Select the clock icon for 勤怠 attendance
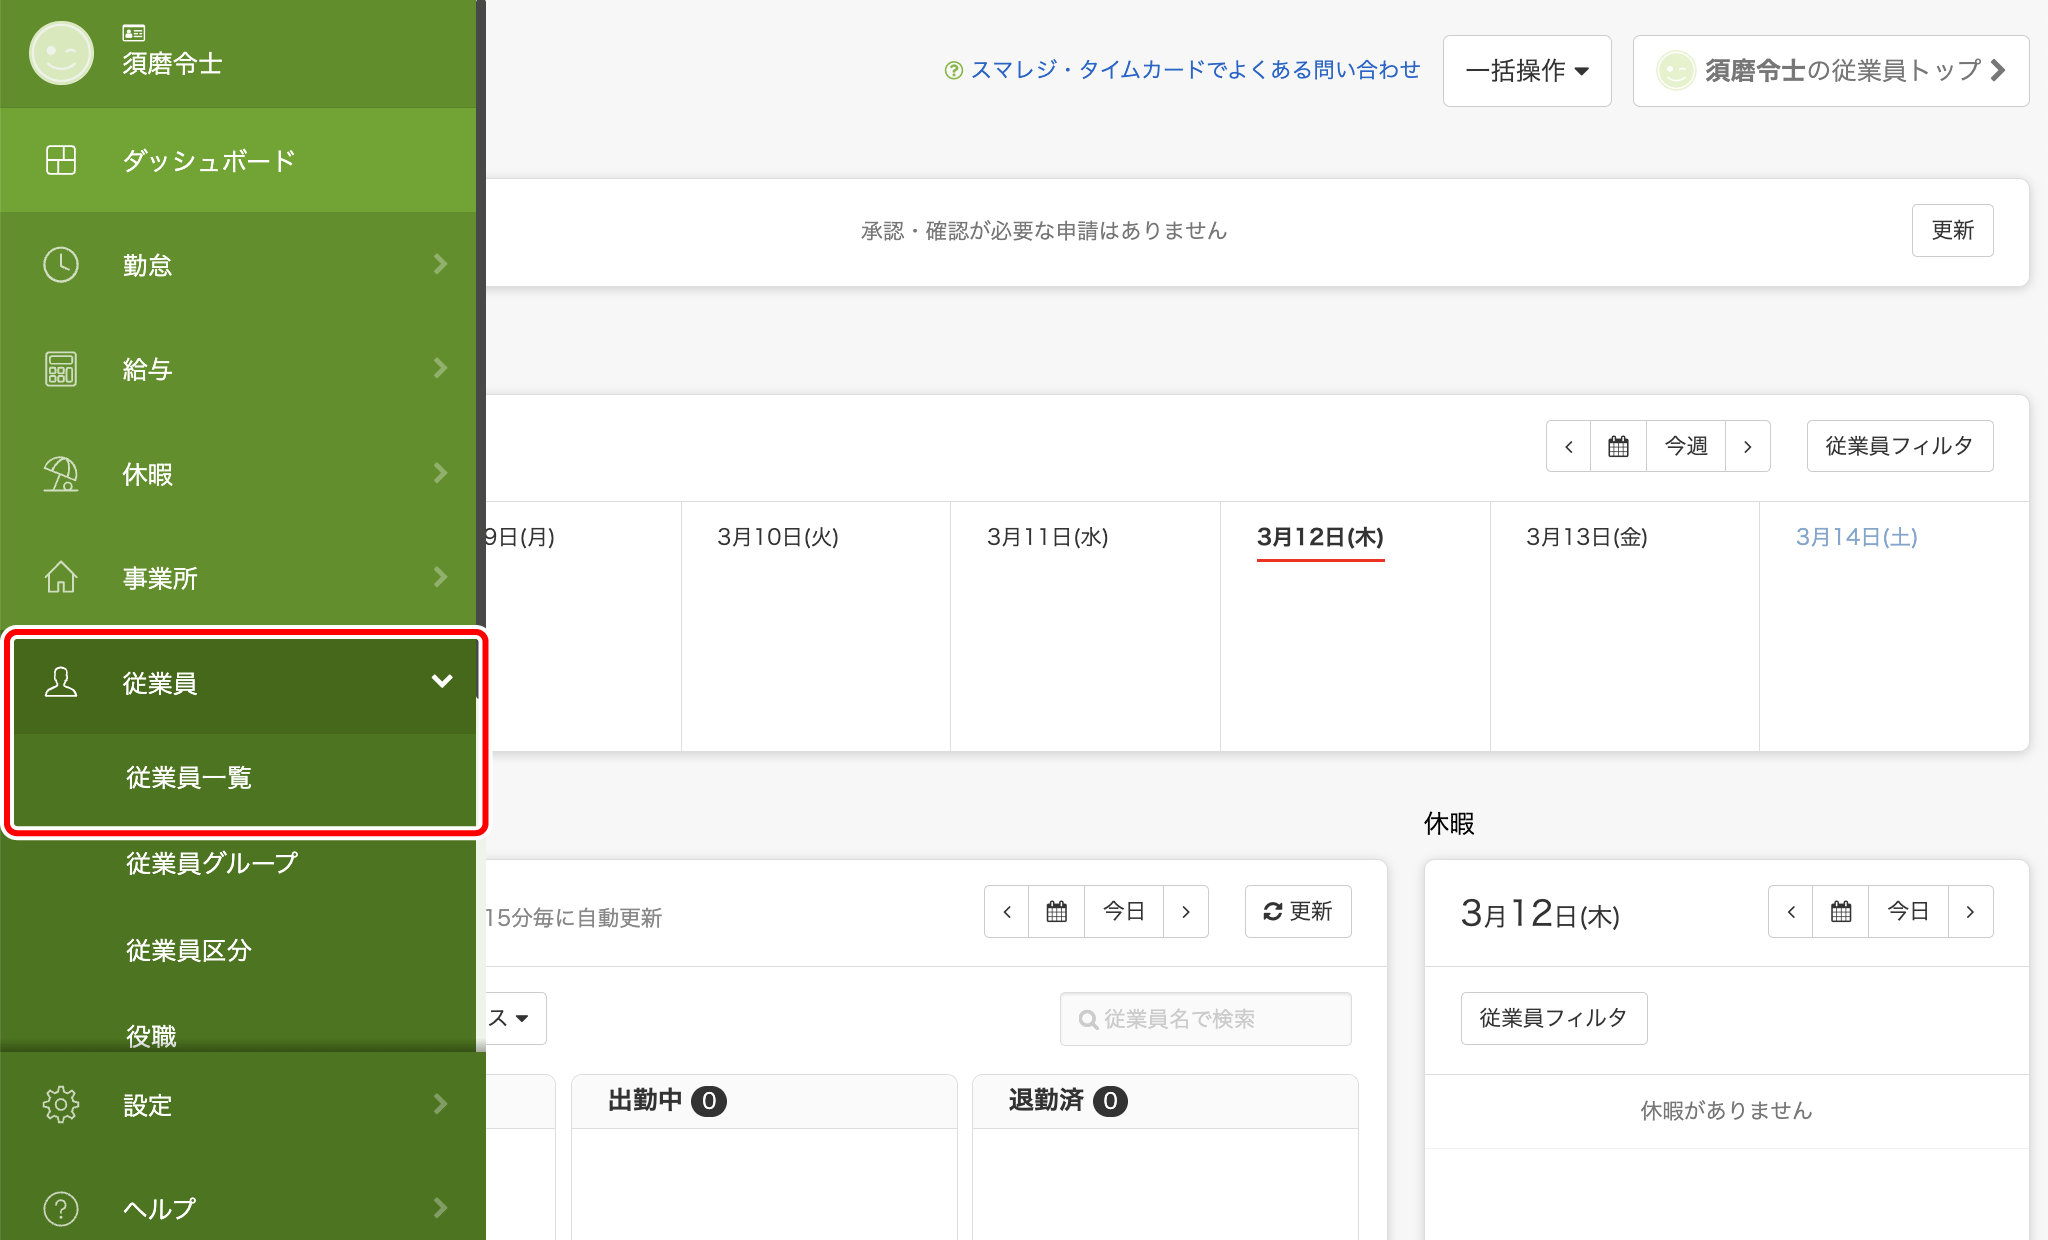Screen dimensions: 2048x1240 (x=61, y=264)
